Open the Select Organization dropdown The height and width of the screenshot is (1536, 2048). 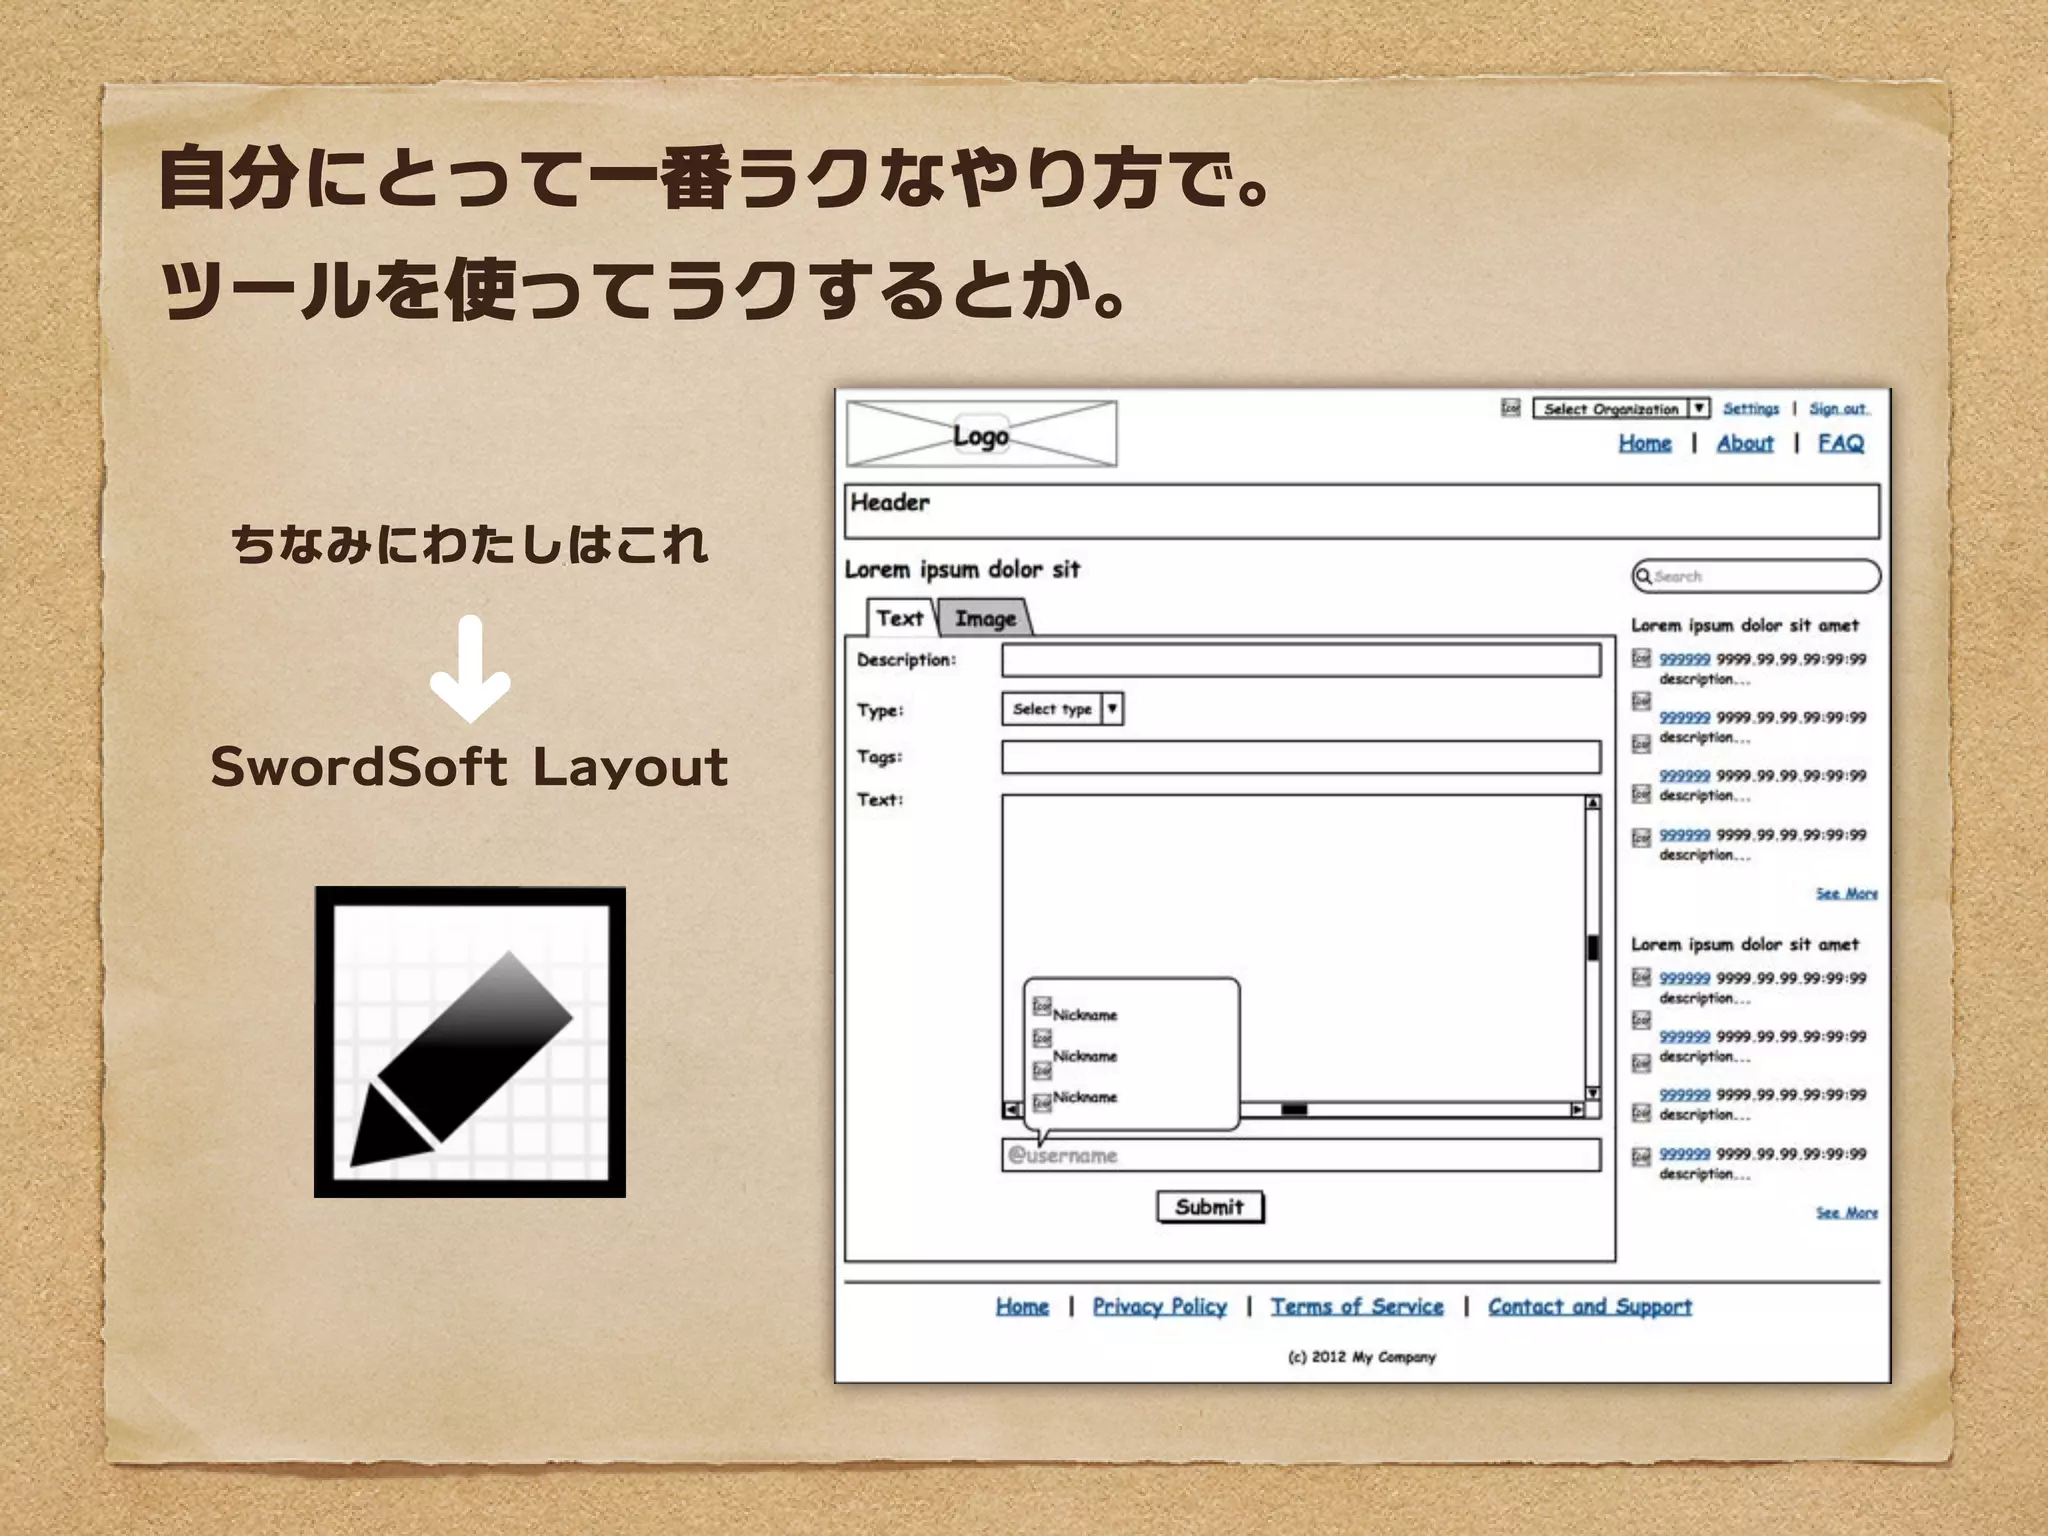tap(1621, 408)
